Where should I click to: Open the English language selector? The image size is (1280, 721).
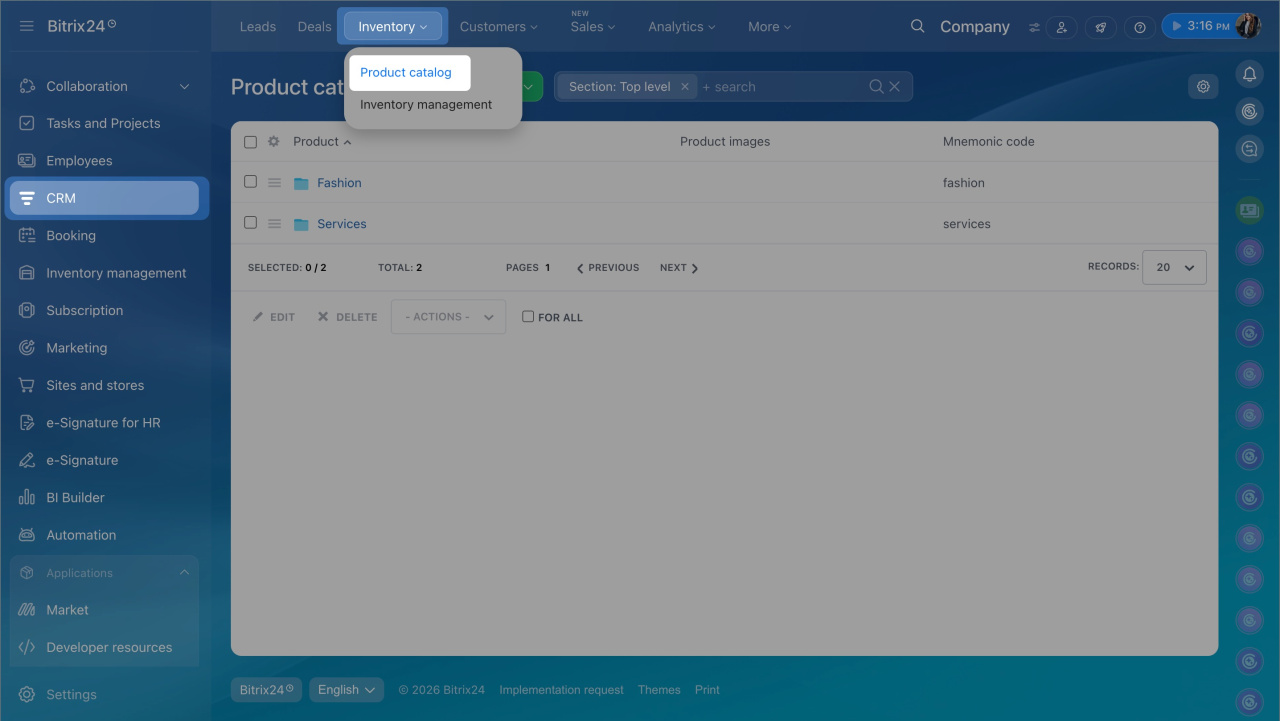point(346,690)
